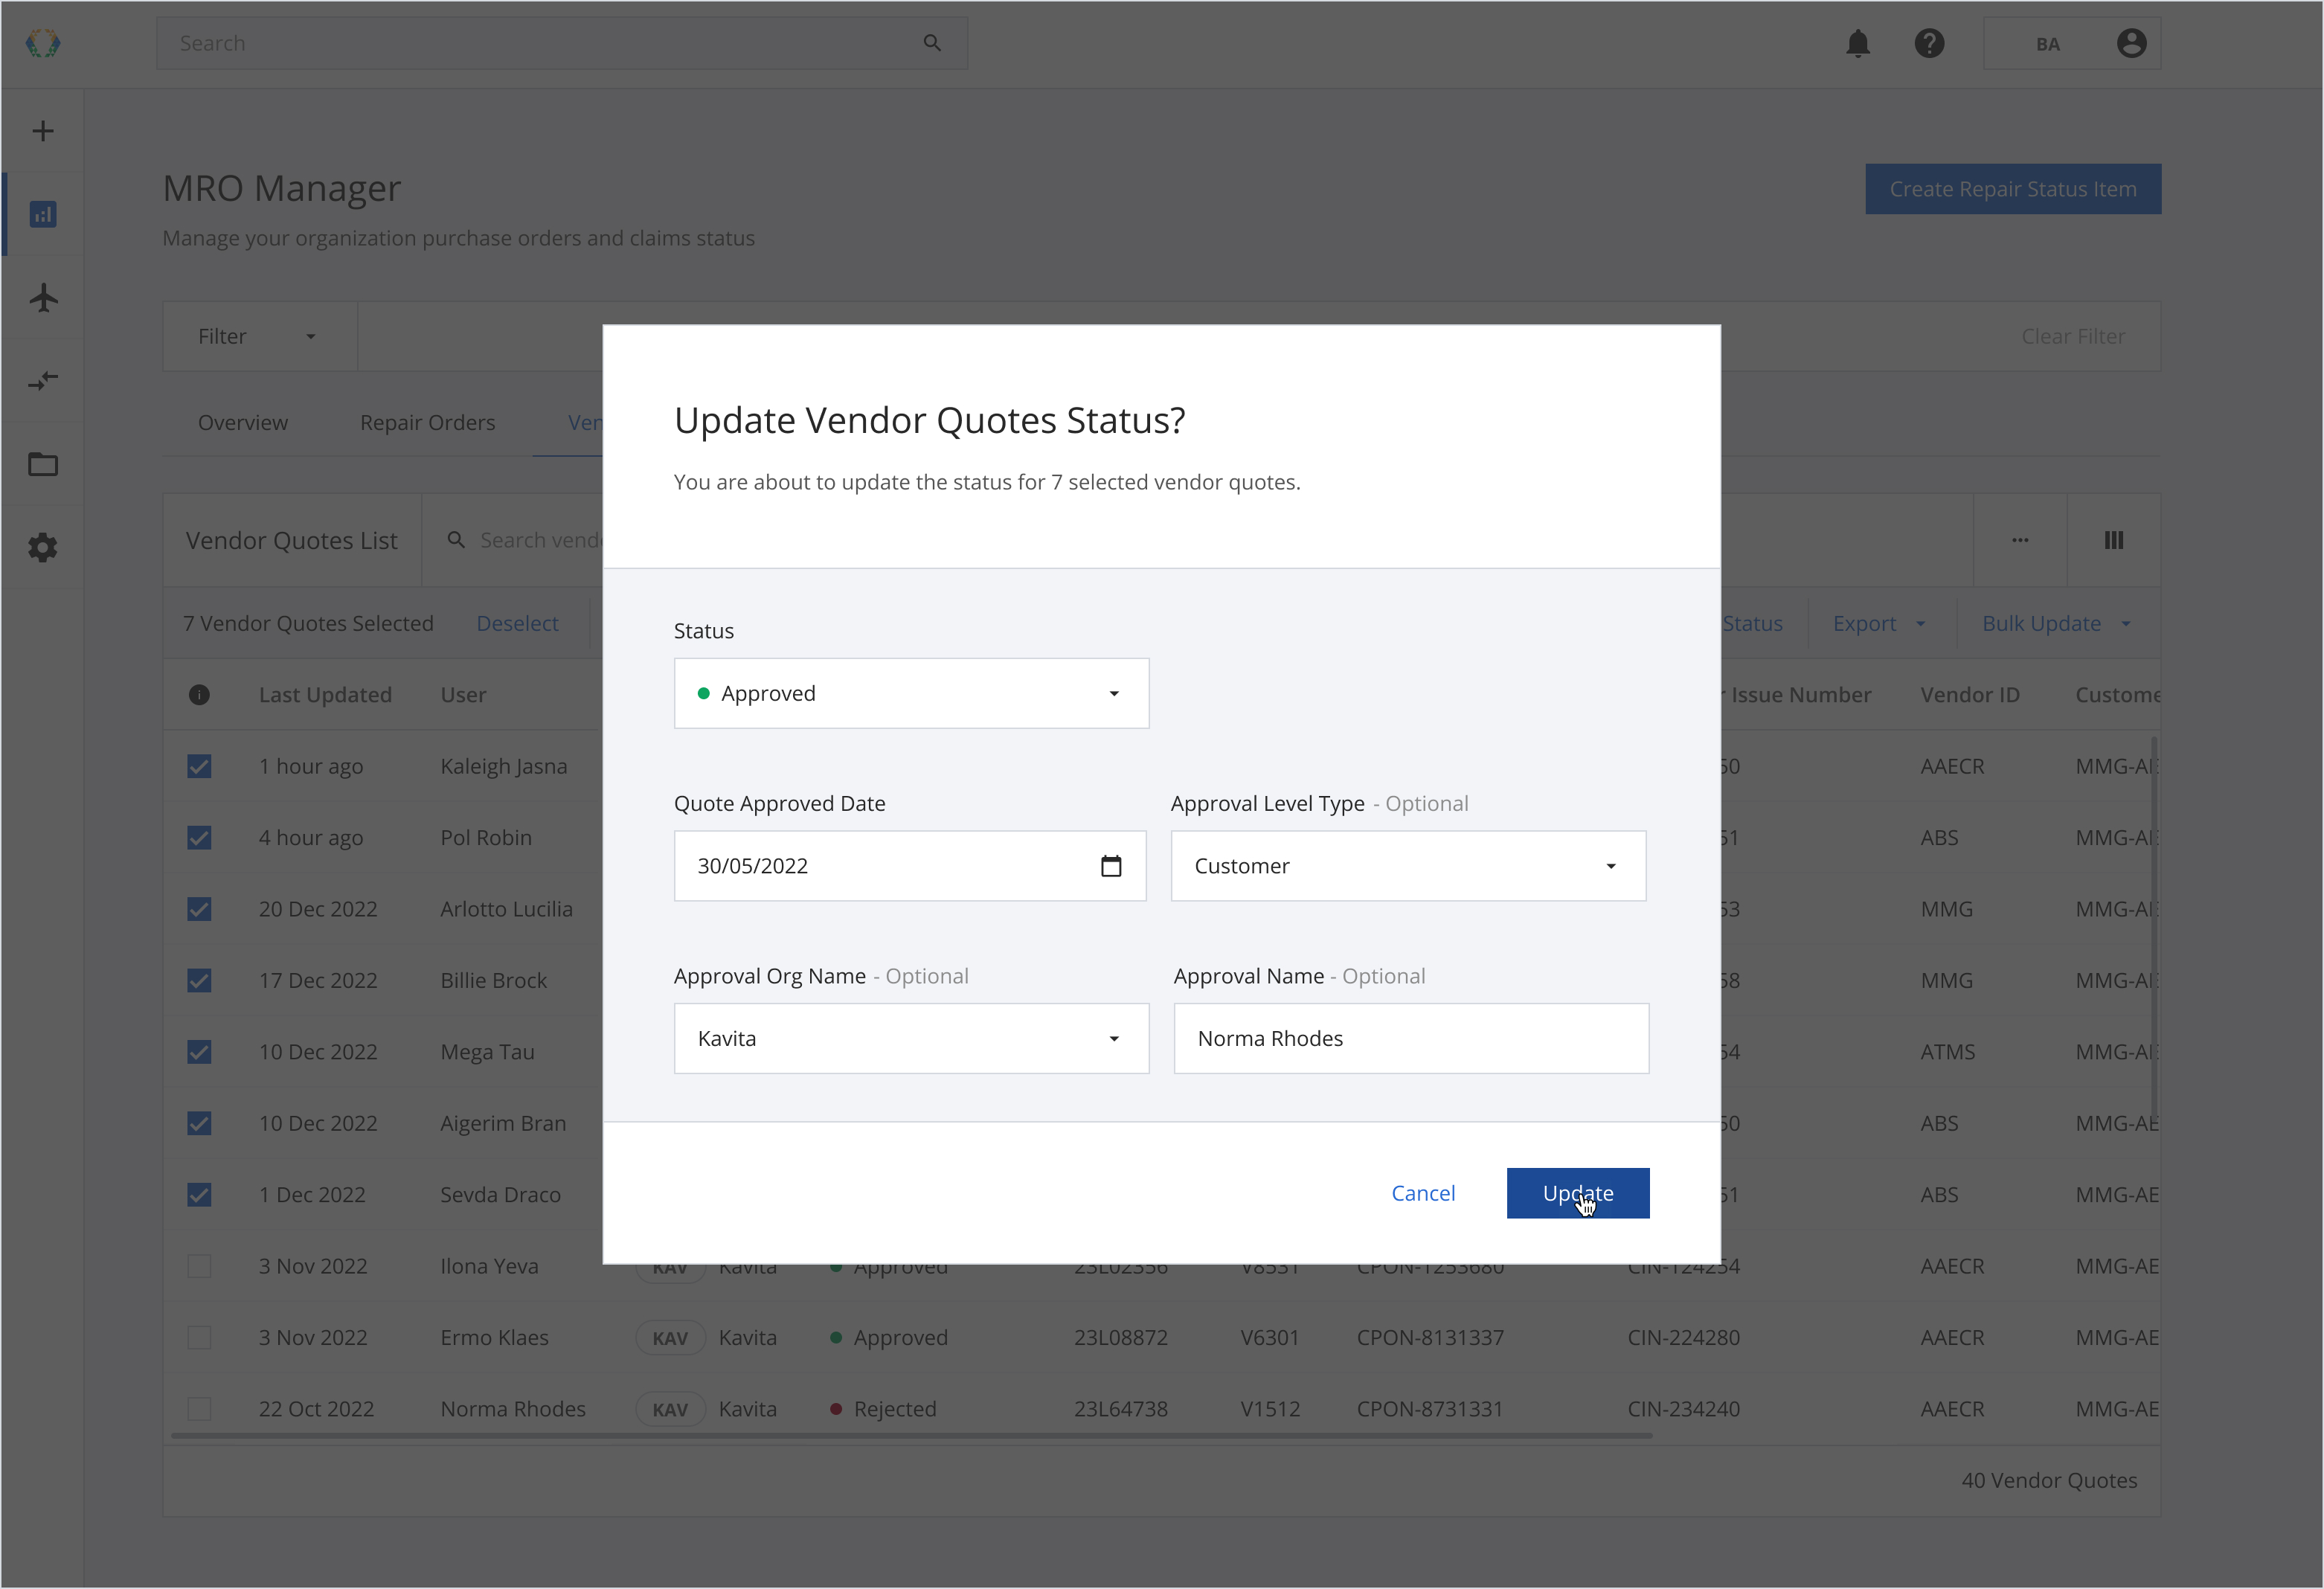The width and height of the screenshot is (2324, 1589).
Task: Open notifications bell
Action: click(x=1858, y=43)
